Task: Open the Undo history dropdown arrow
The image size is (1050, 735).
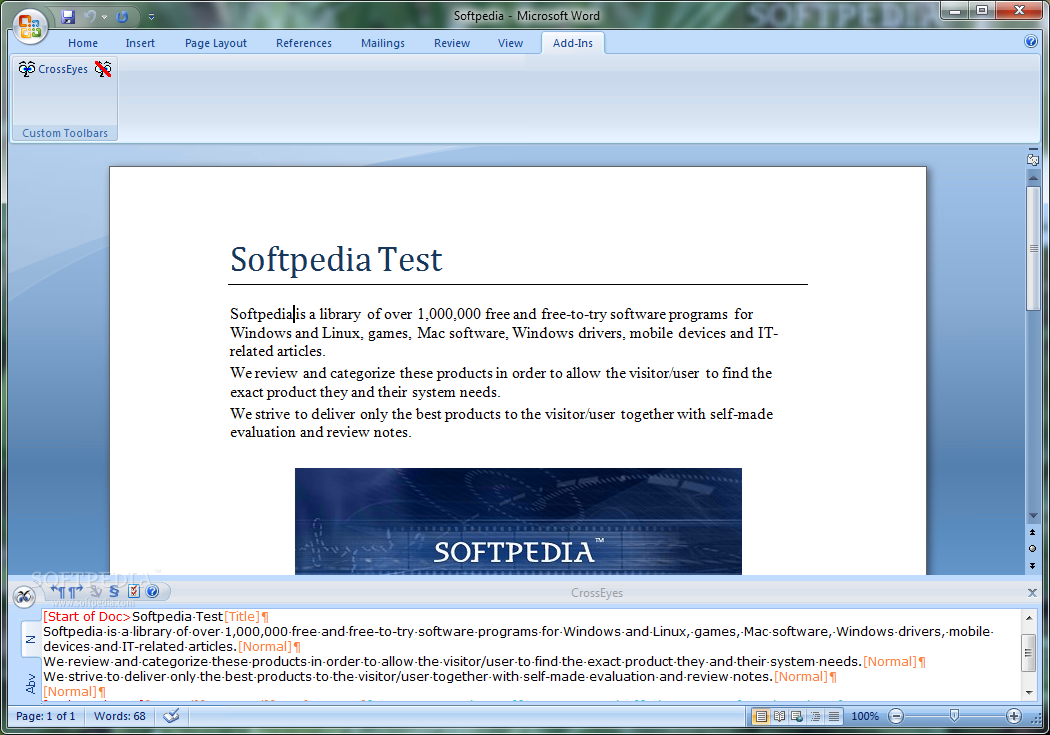Action: [x=104, y=17]
